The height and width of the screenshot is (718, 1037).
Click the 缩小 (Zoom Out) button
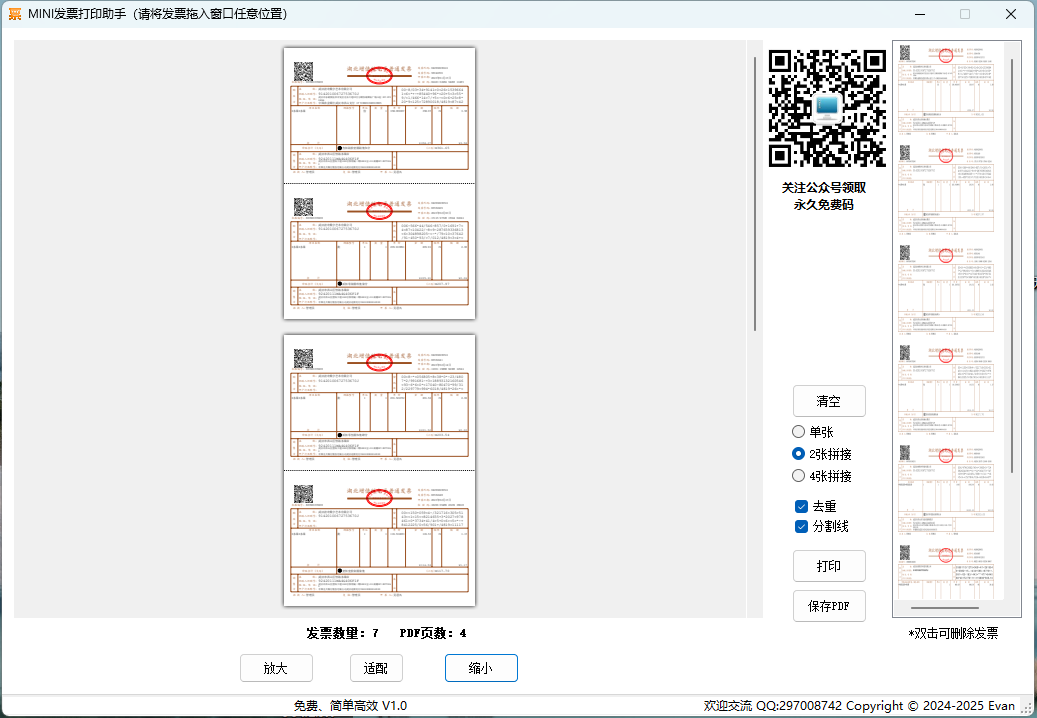click(x=481, y=667)
